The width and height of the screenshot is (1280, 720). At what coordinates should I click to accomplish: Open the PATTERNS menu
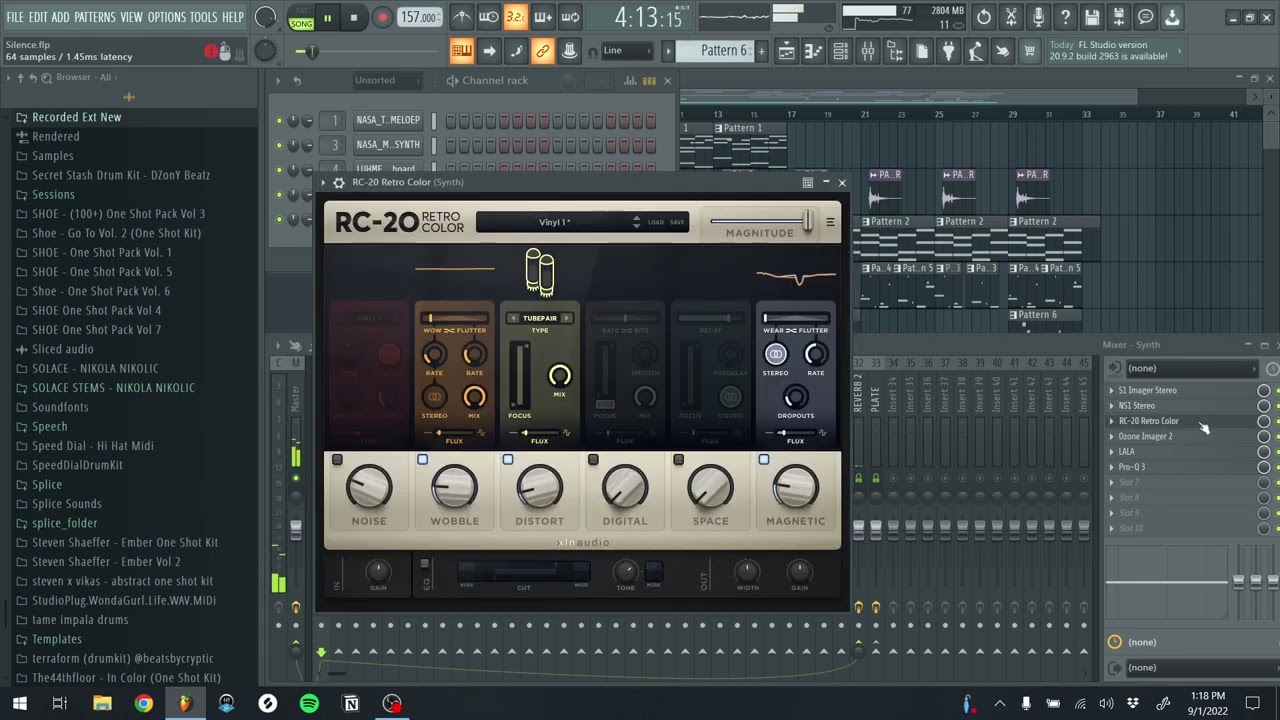click(x=95, y=17)
